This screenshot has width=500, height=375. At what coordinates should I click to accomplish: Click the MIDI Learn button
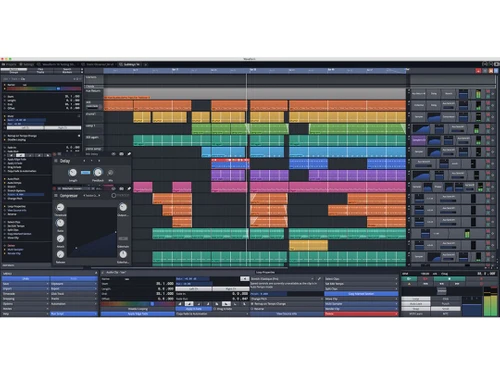click(416, 314)
